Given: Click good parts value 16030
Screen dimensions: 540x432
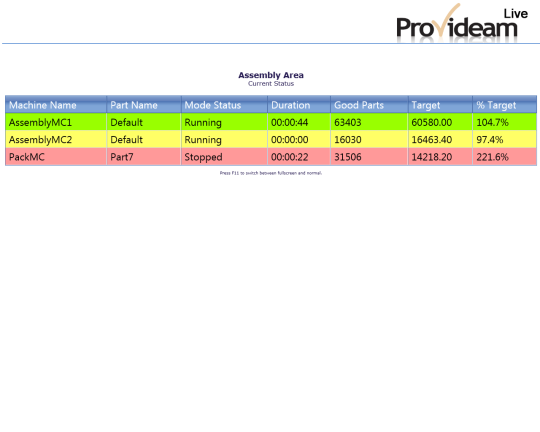Looking at the screenshot, I should 369,140.
